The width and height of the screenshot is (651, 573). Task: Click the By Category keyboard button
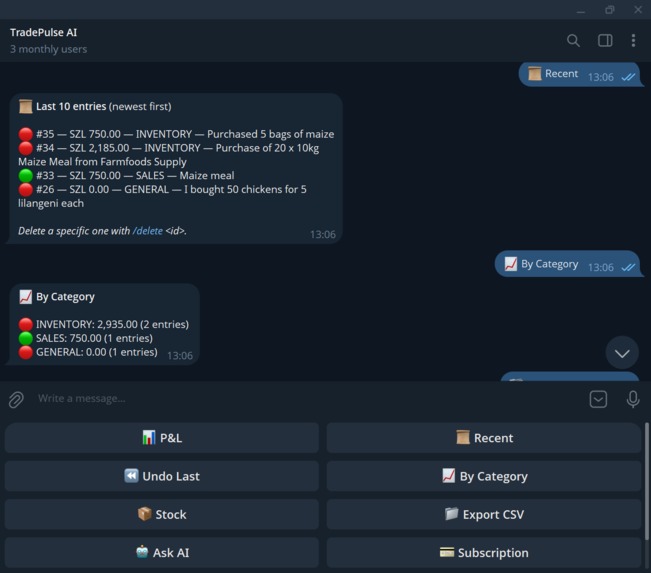click(484, 476)
